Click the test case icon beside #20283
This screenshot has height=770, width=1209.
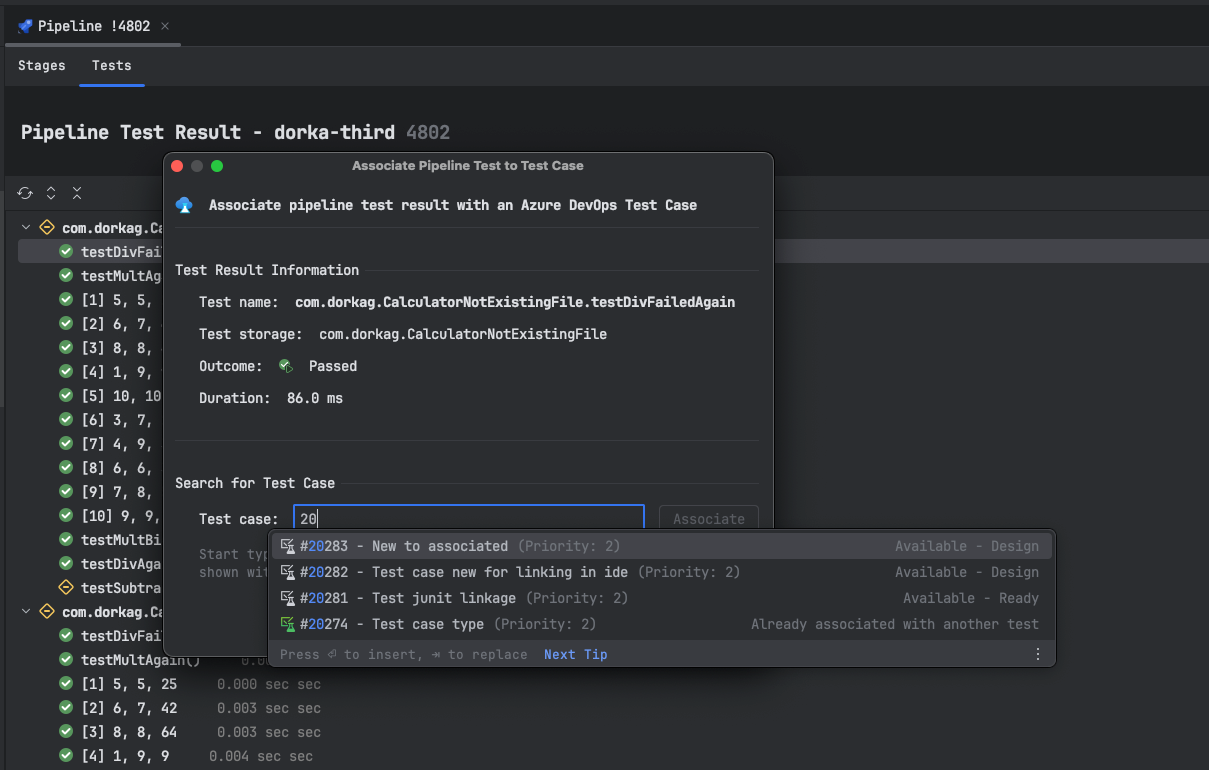coord(288,546)
